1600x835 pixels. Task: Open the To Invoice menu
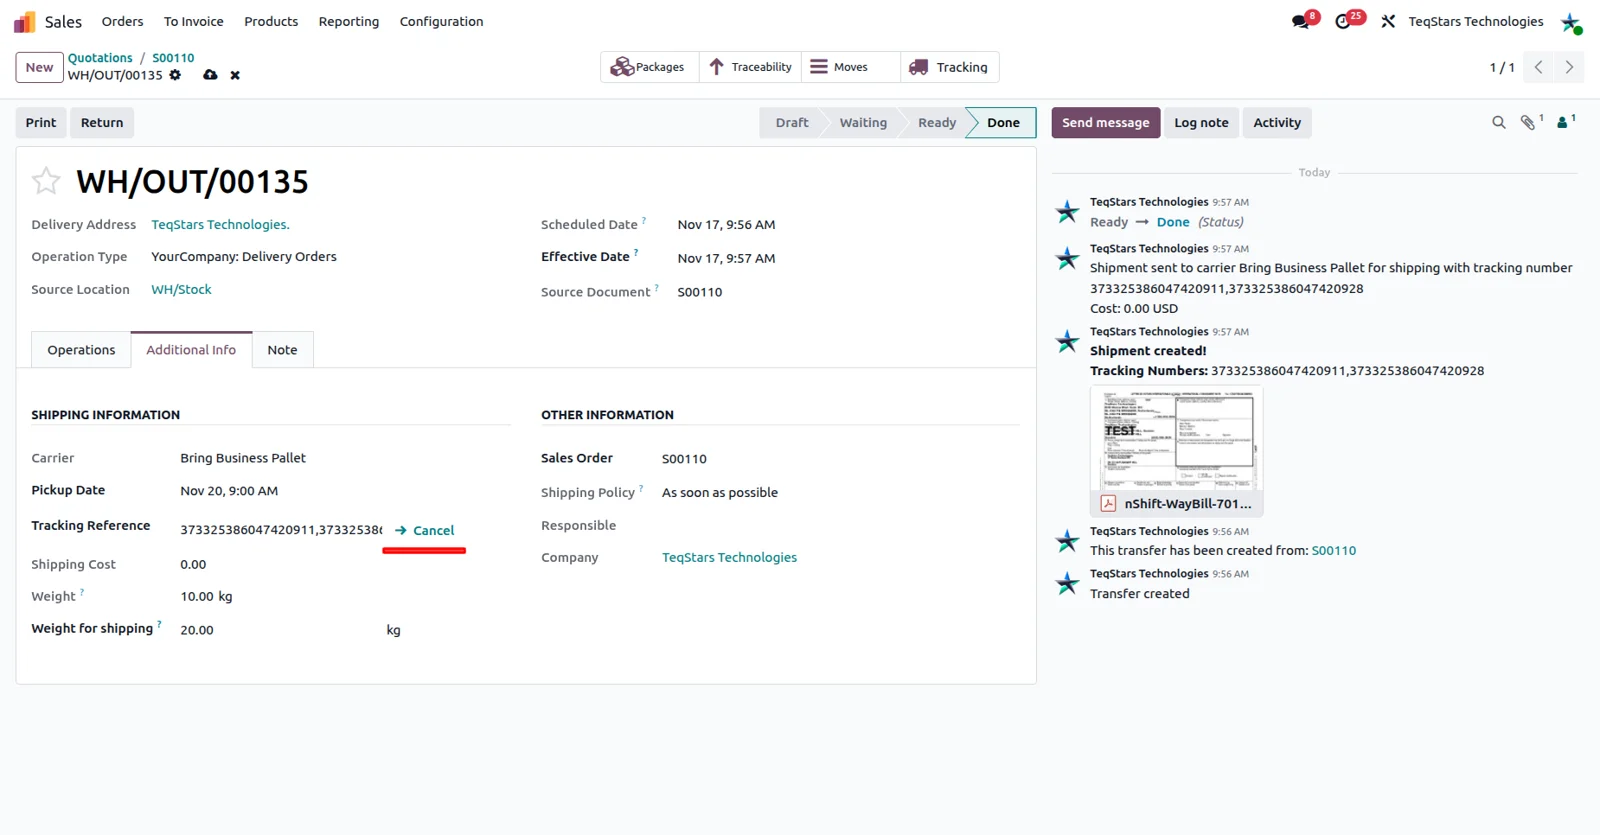[193, 21]
